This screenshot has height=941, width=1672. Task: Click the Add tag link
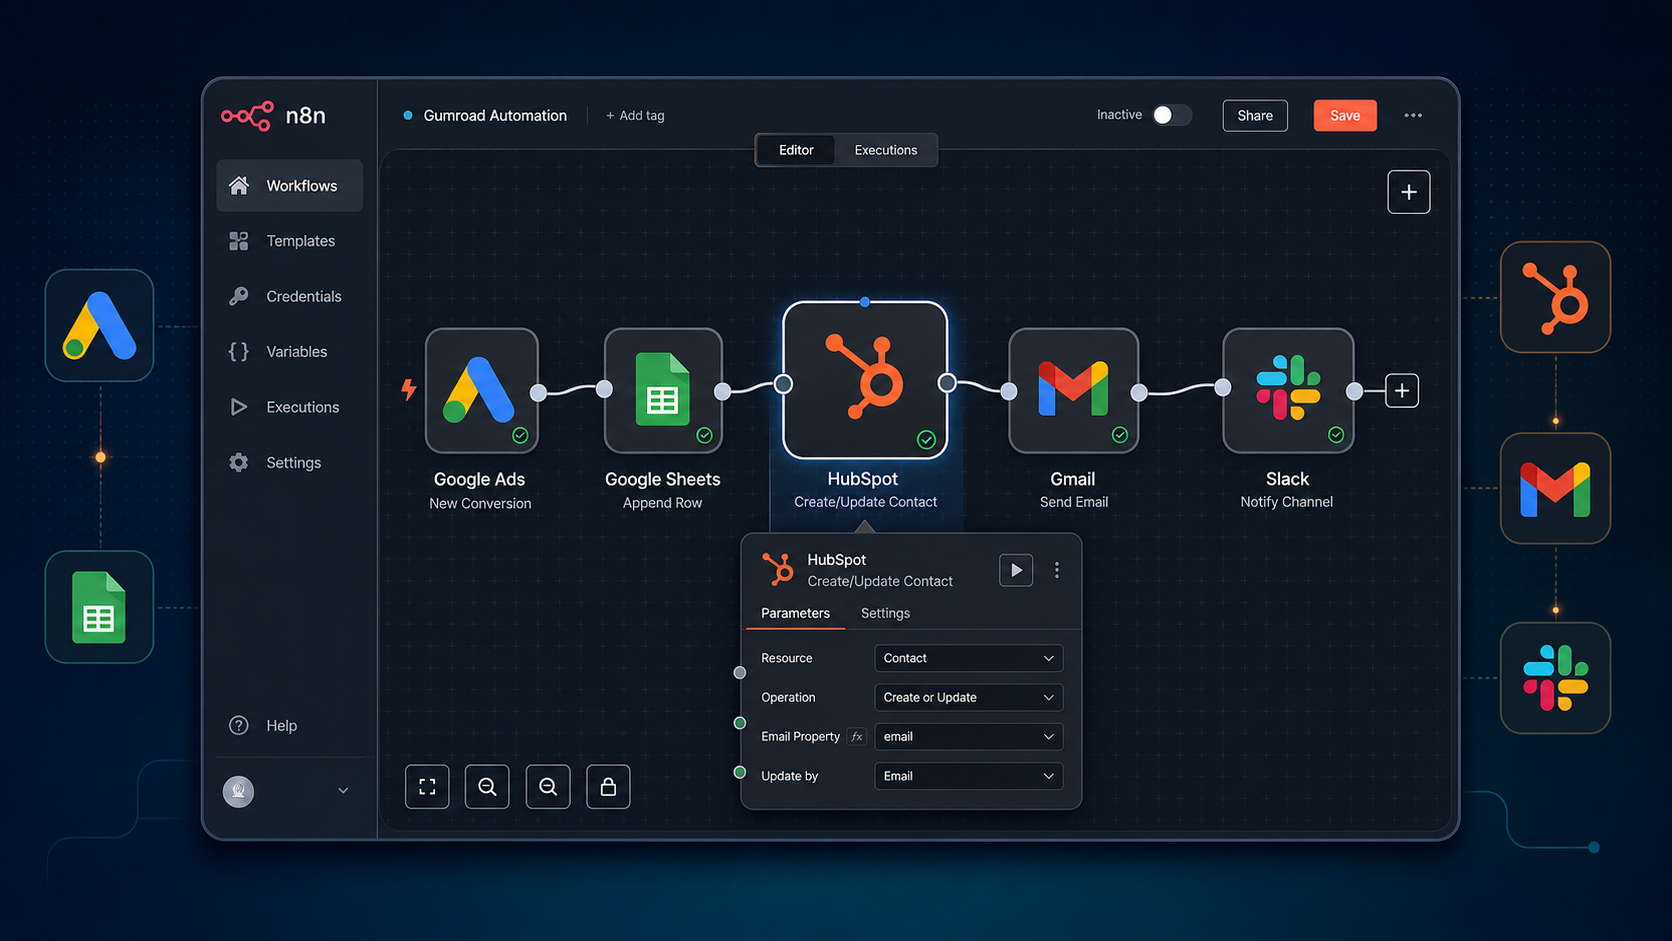pos(635,116)
